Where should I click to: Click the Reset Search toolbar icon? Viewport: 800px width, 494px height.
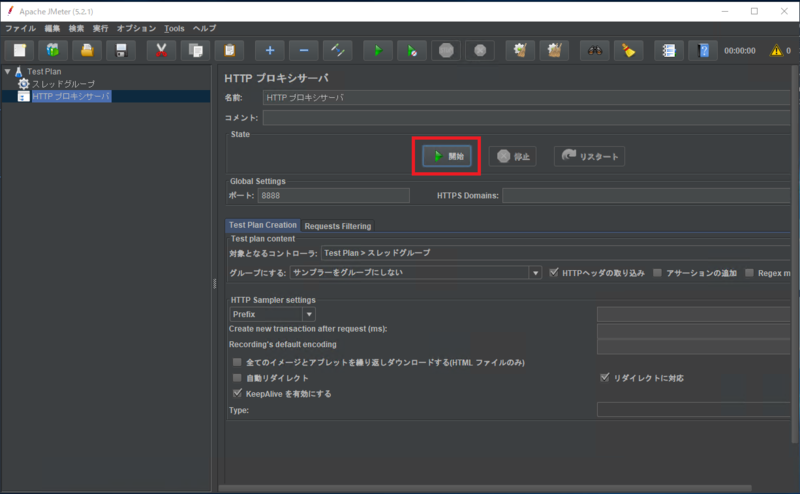(629, 51)
